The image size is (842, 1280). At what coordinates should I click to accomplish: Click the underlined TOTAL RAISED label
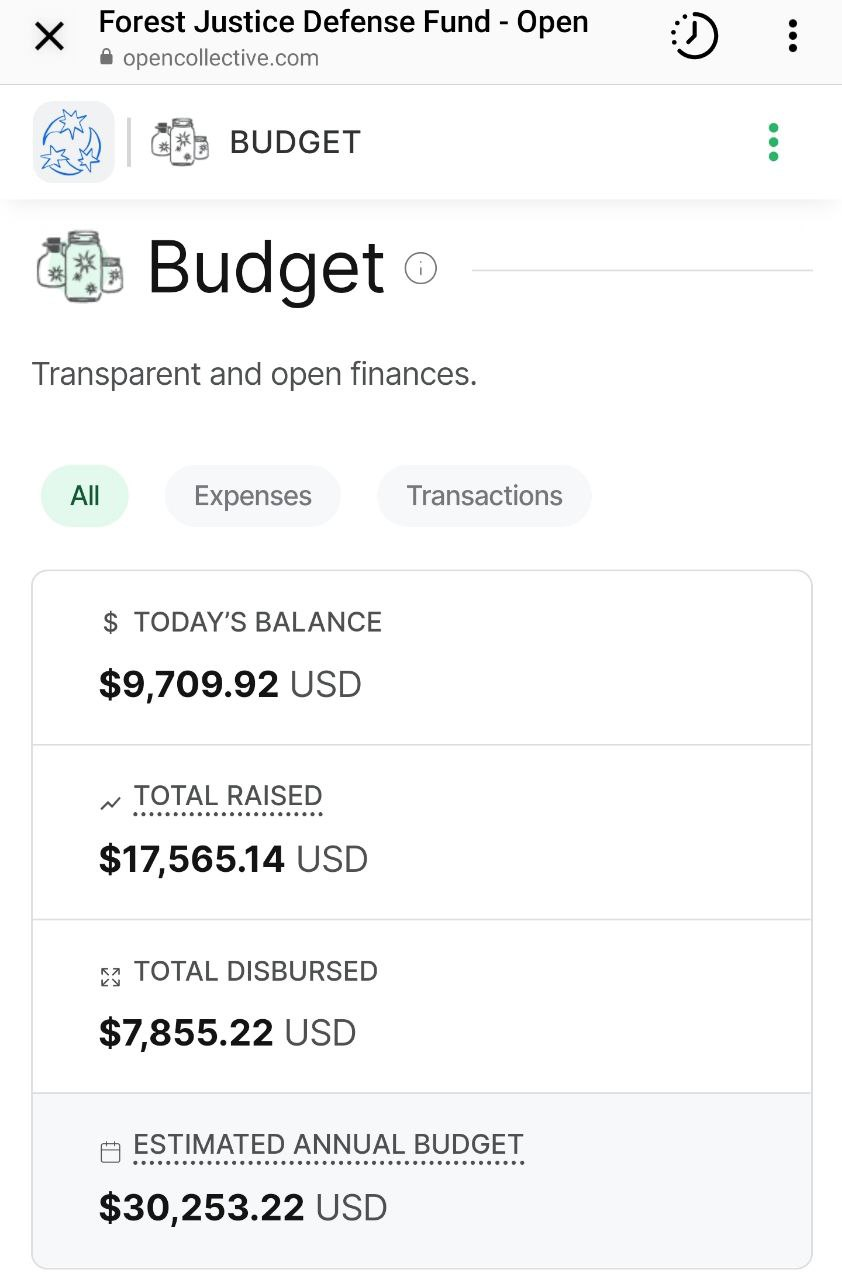(228, 796)
